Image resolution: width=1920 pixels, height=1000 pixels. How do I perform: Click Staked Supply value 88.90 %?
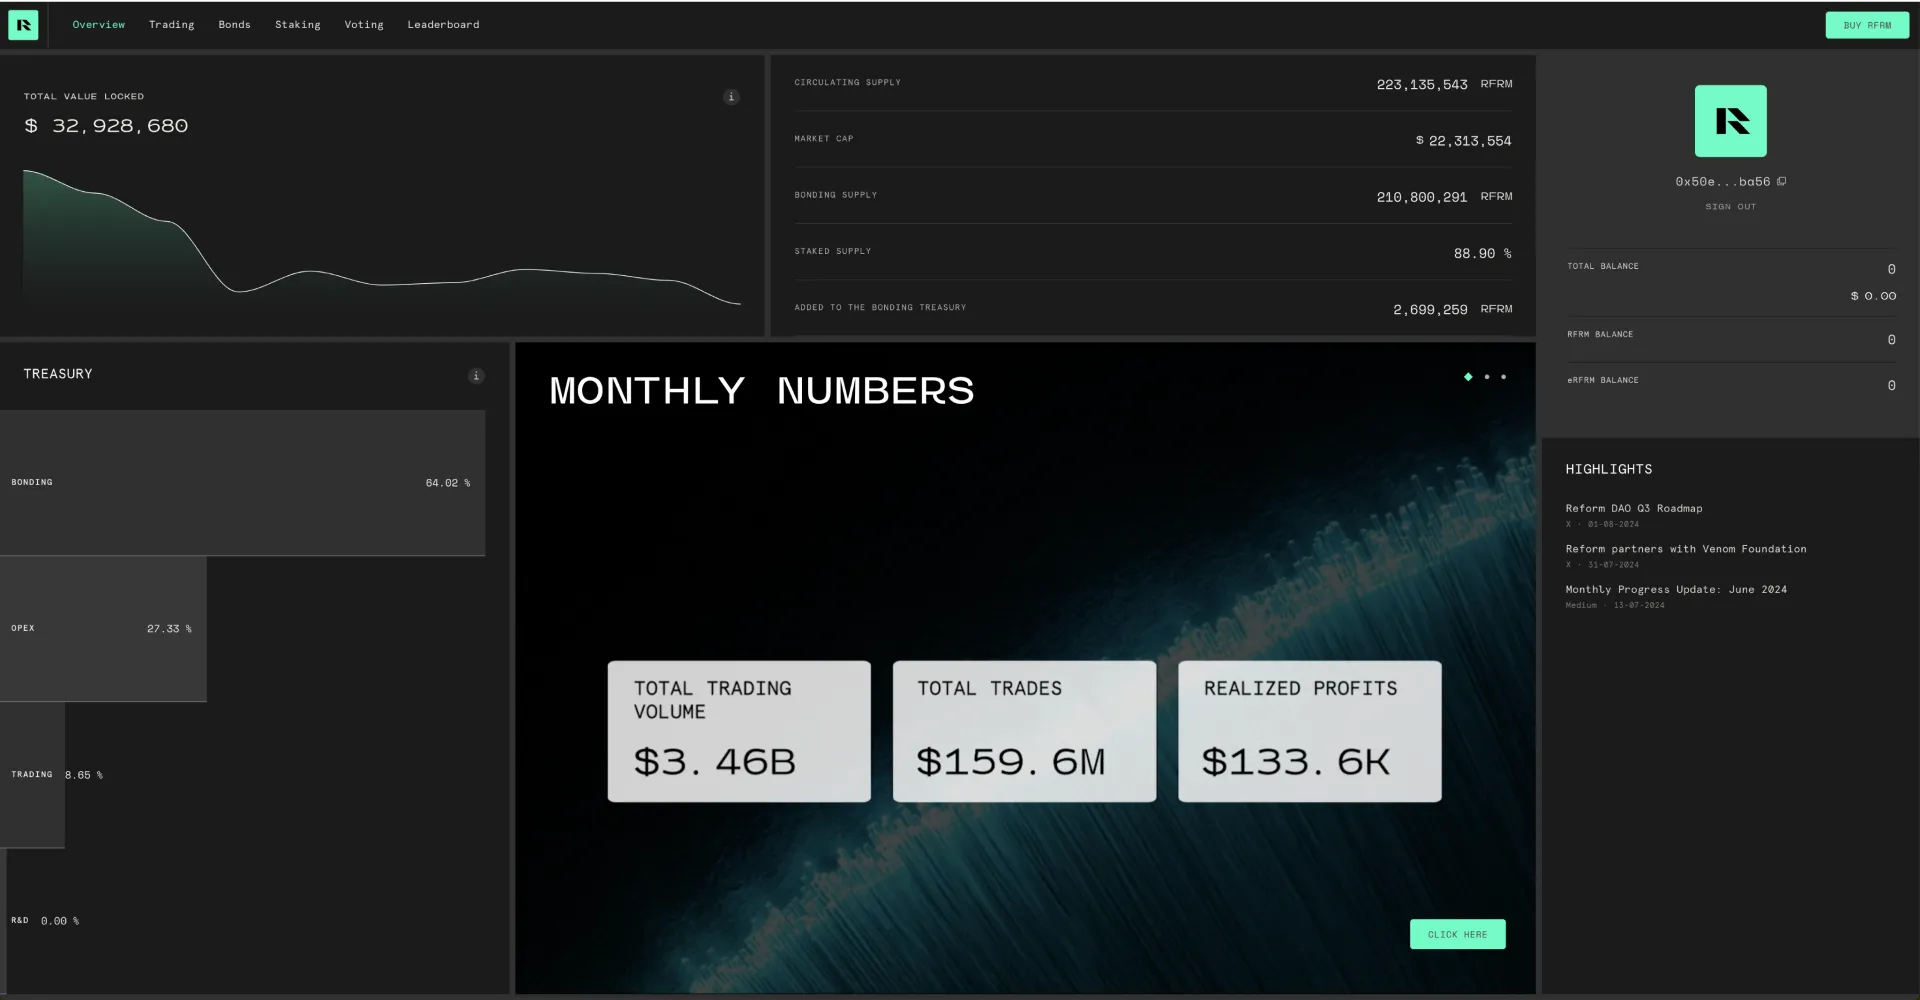point(1483,254)
